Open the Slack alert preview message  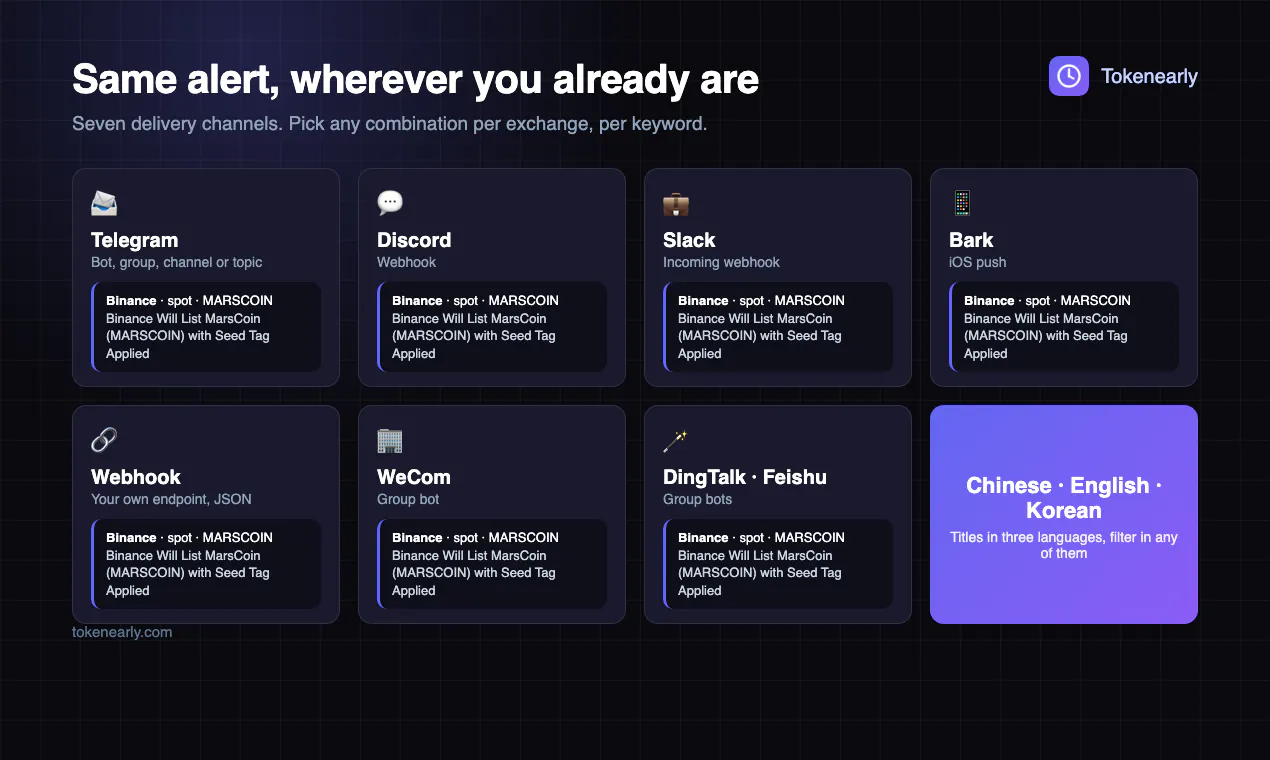pyautogui.click(x=778, y=327)
